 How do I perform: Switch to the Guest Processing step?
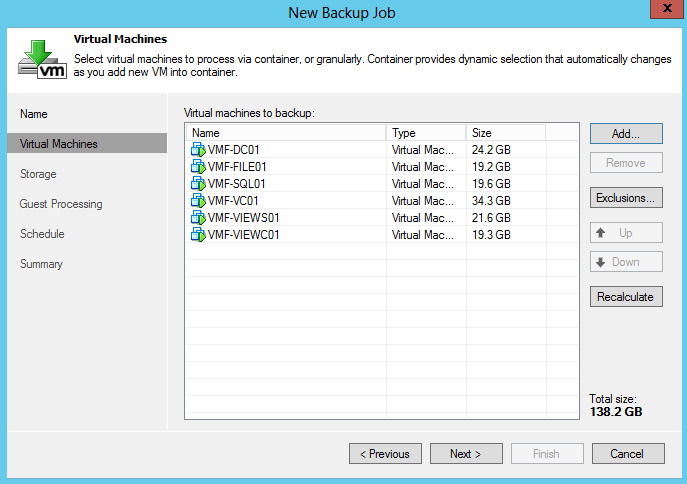pos(61,204)
